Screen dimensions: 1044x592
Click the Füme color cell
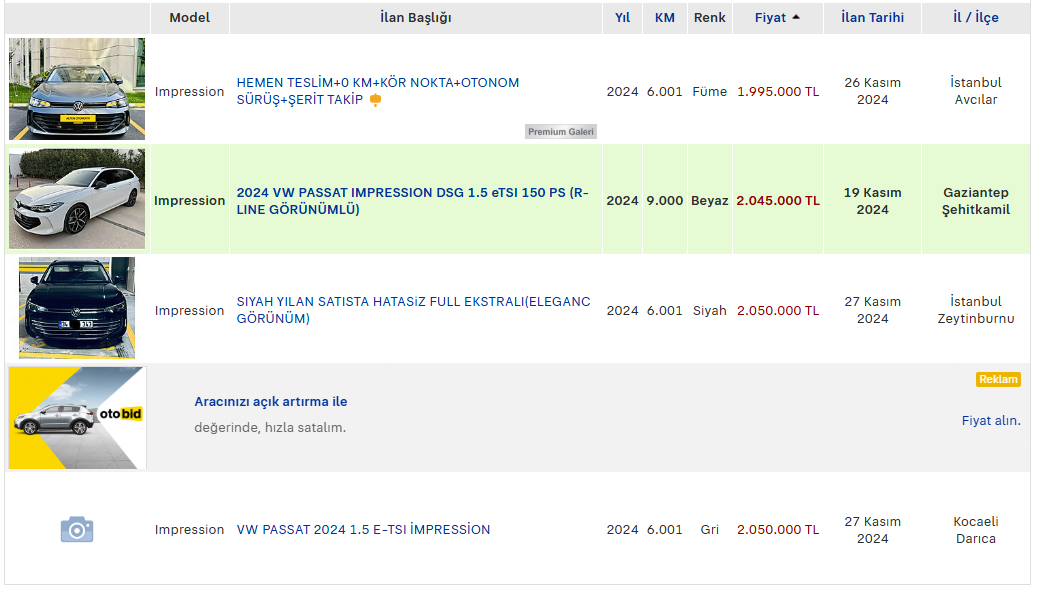tap(710, 92)
